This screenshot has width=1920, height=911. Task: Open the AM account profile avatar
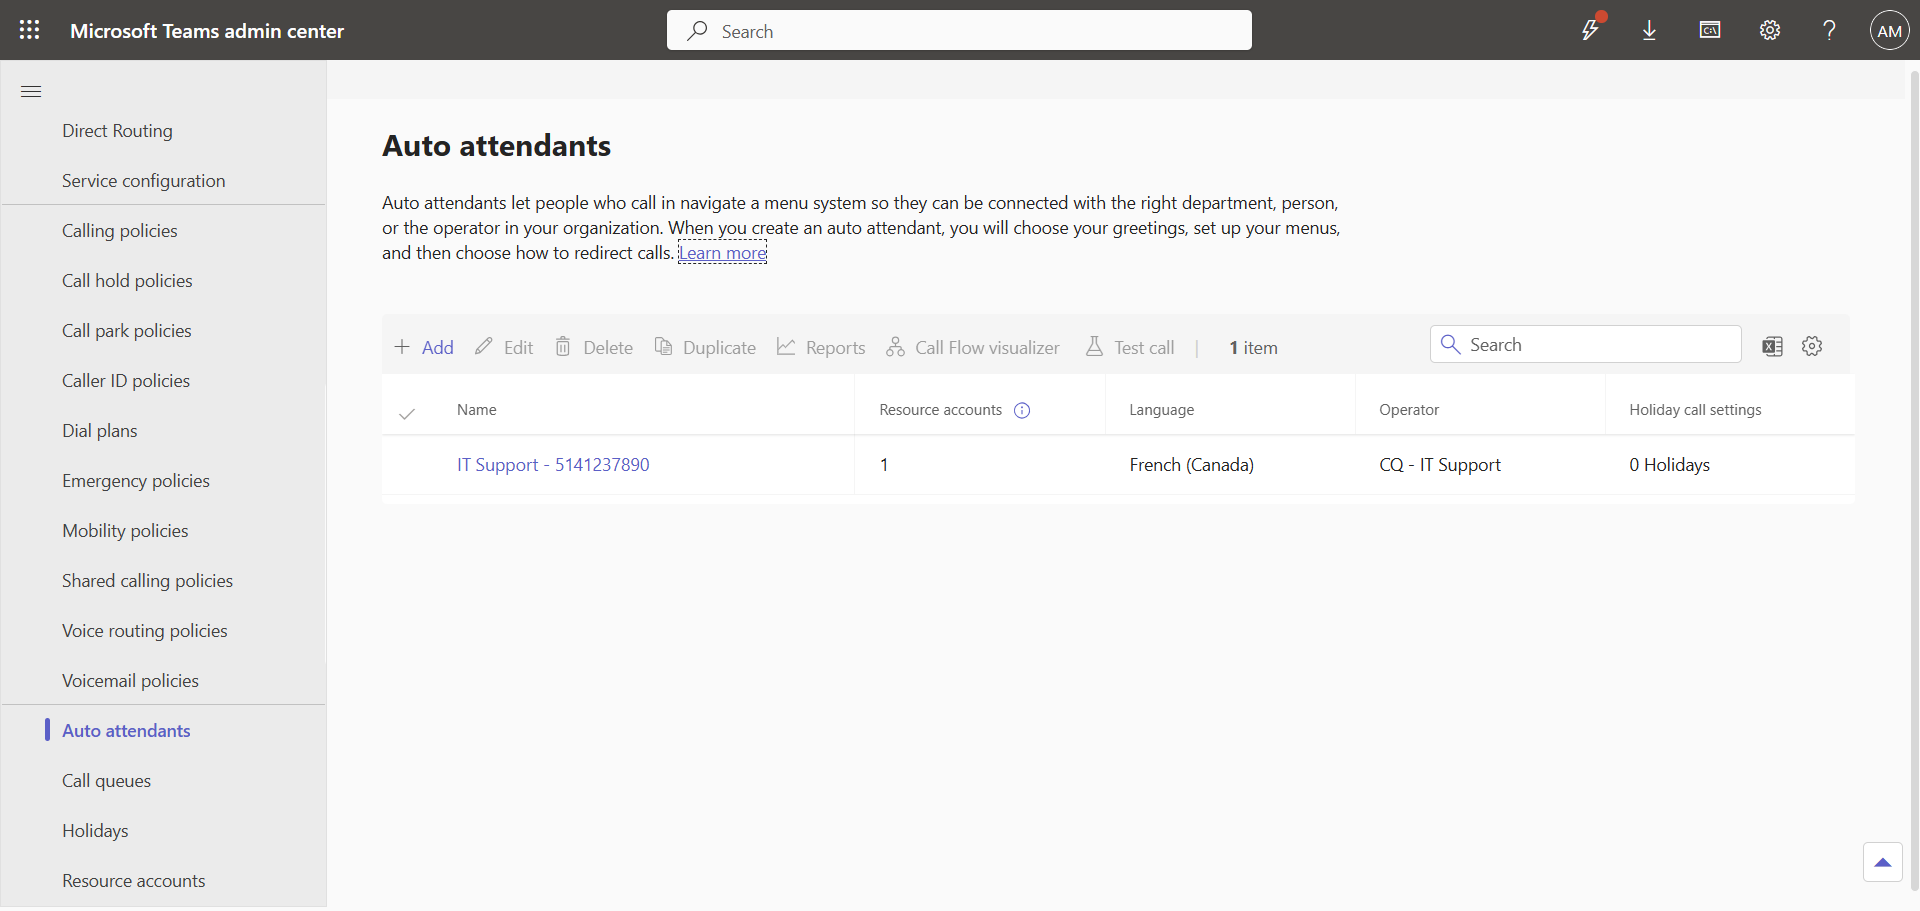[x=1889, y=31]
